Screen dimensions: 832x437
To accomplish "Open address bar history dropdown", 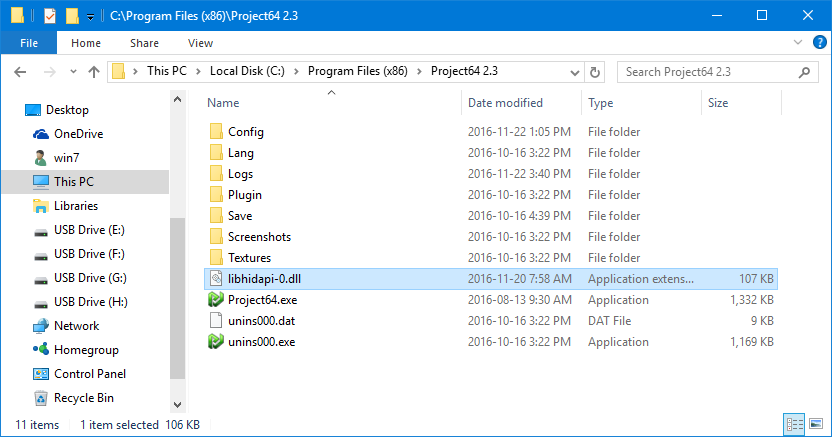I will pos(574,72).
